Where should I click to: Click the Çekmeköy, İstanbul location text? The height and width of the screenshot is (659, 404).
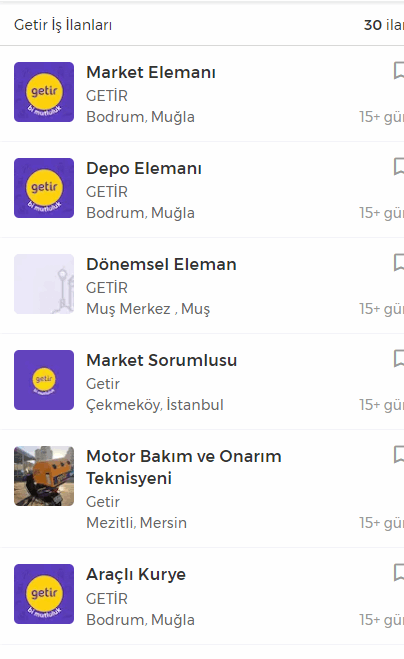pos(155,405)
